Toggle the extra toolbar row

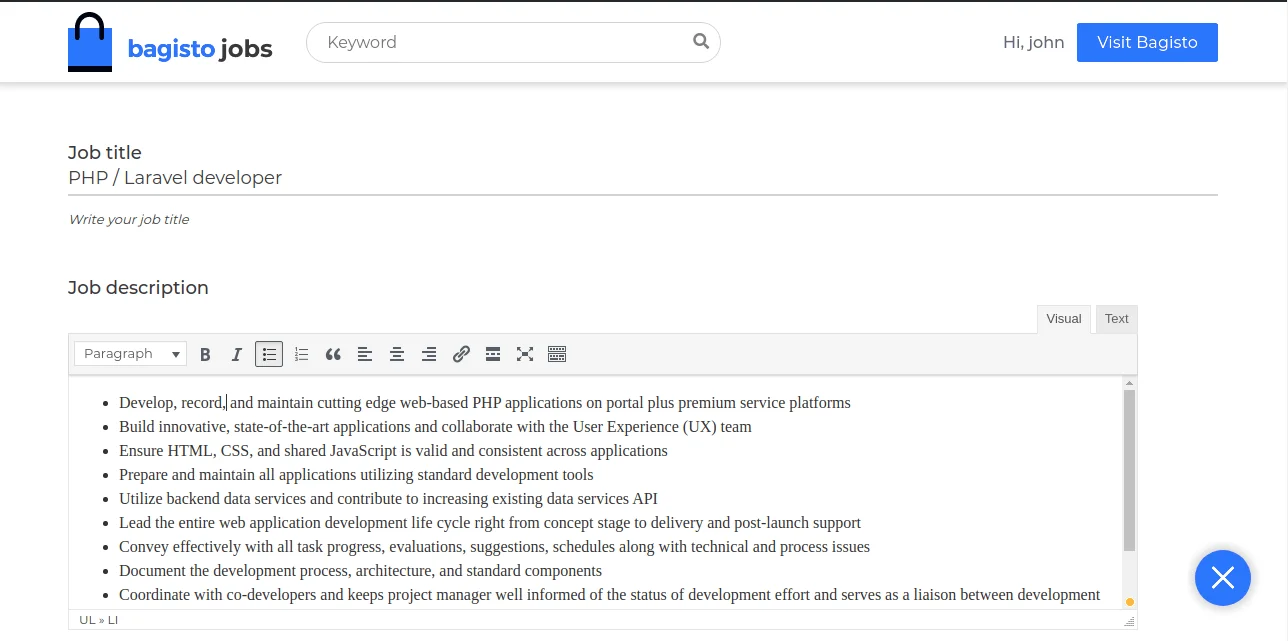557,353
